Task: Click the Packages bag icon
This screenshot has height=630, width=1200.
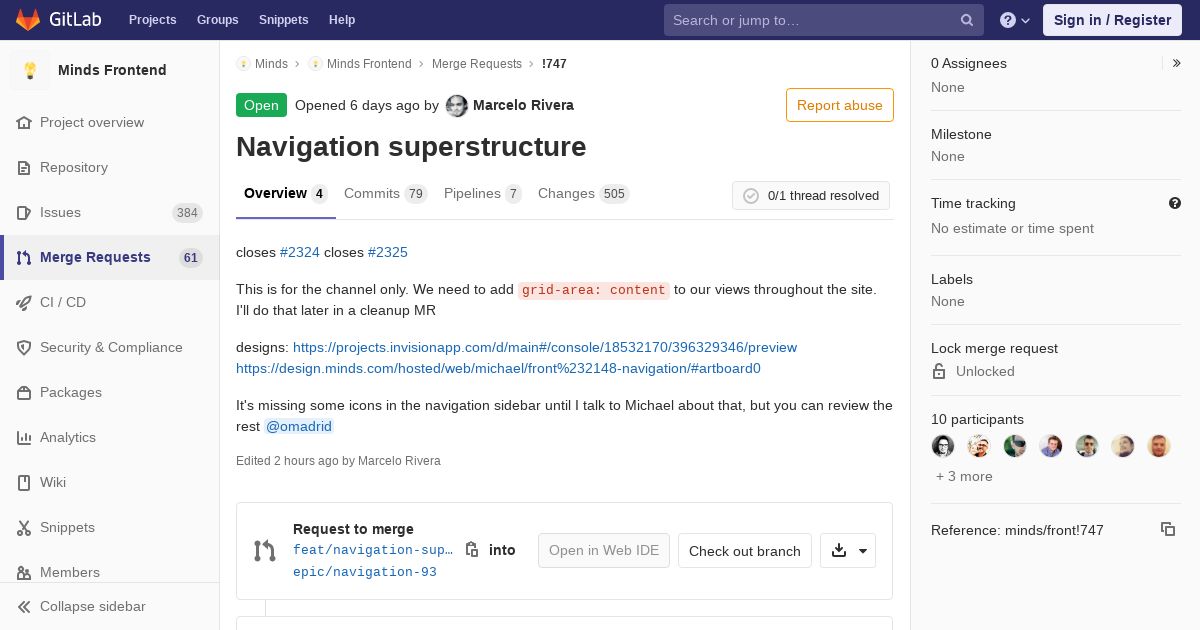Action: pos(24,392)
